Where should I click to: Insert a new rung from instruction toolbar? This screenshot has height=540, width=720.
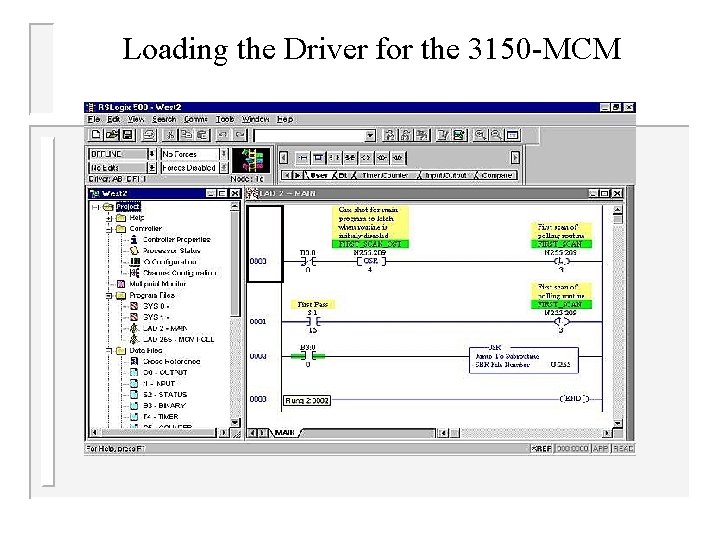(x=303, y=158)
